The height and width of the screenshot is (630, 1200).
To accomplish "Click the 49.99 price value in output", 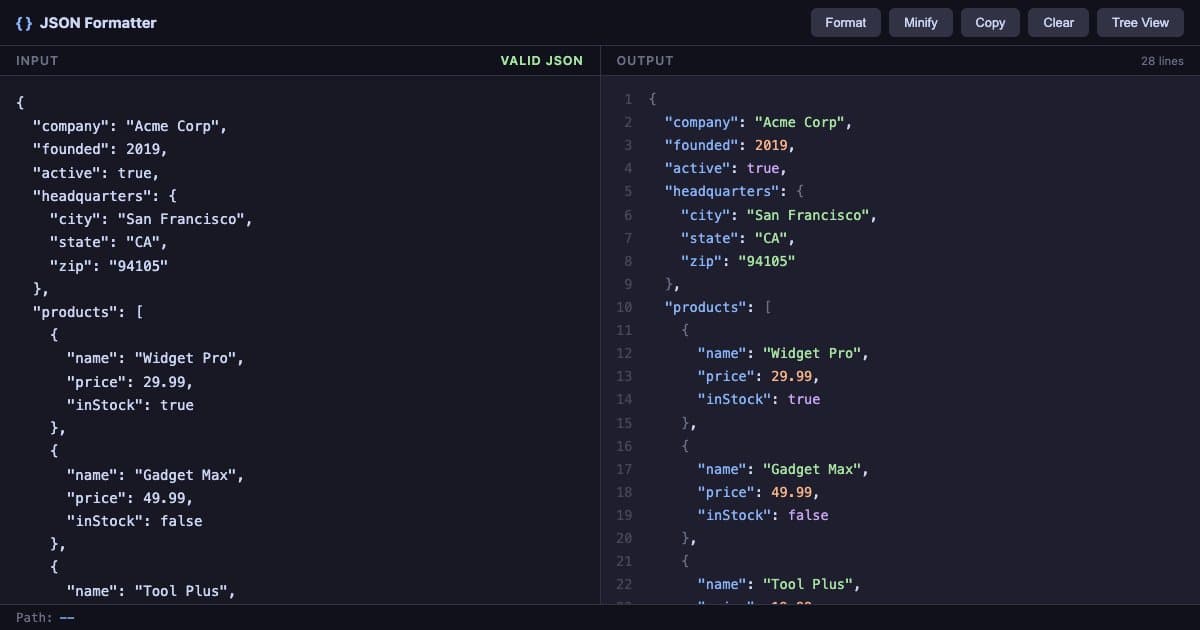I will point(792,492).
